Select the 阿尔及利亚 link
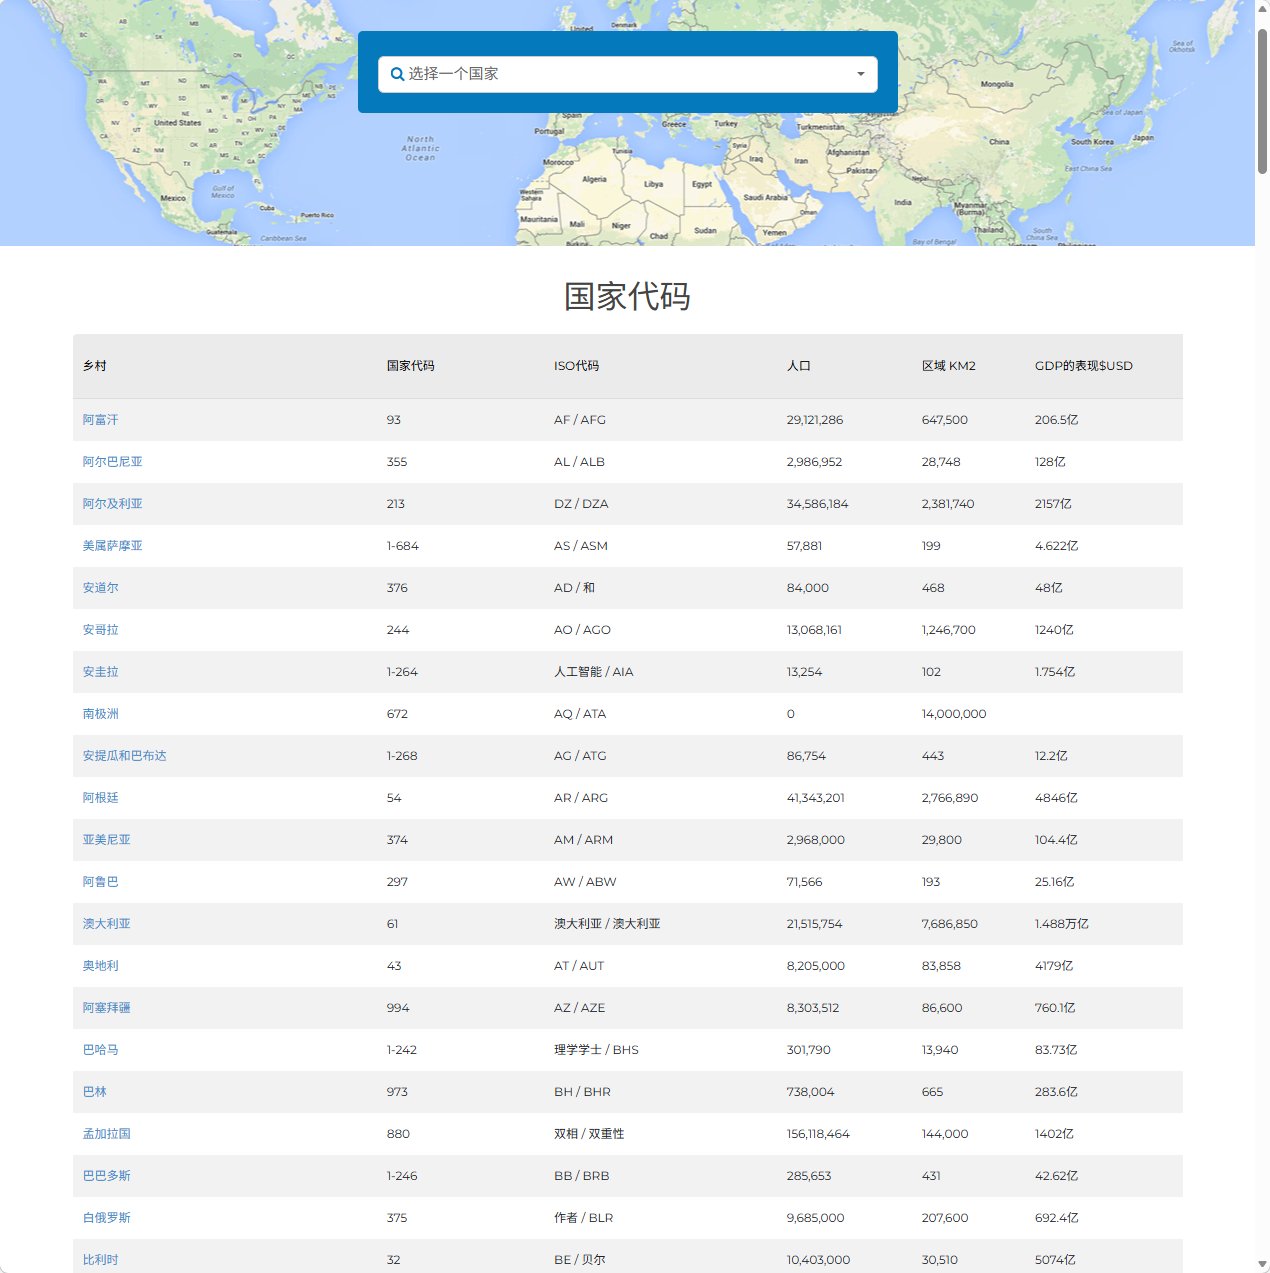This screenshot has height=1273, width=1270. point(112,504)
